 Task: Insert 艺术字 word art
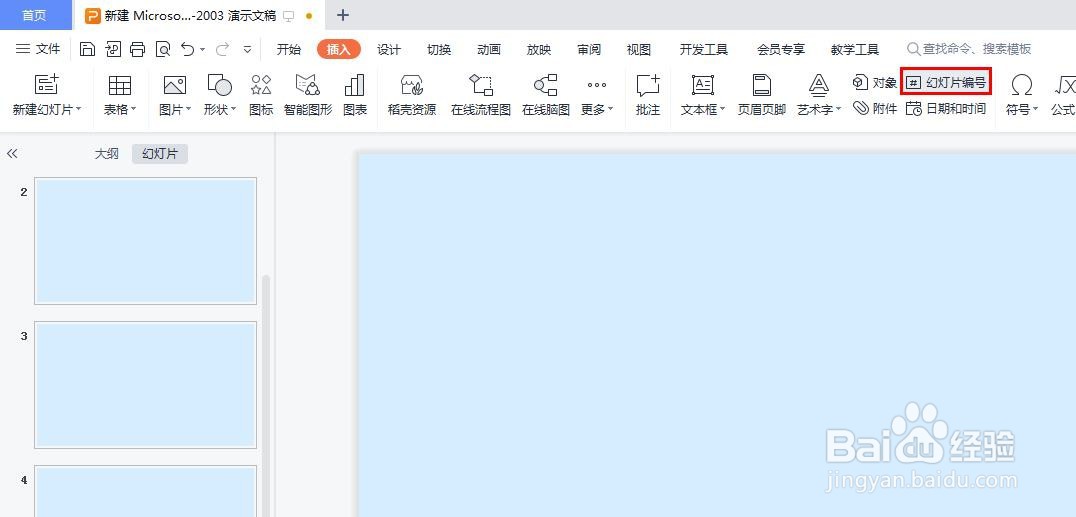coord(819,95)
